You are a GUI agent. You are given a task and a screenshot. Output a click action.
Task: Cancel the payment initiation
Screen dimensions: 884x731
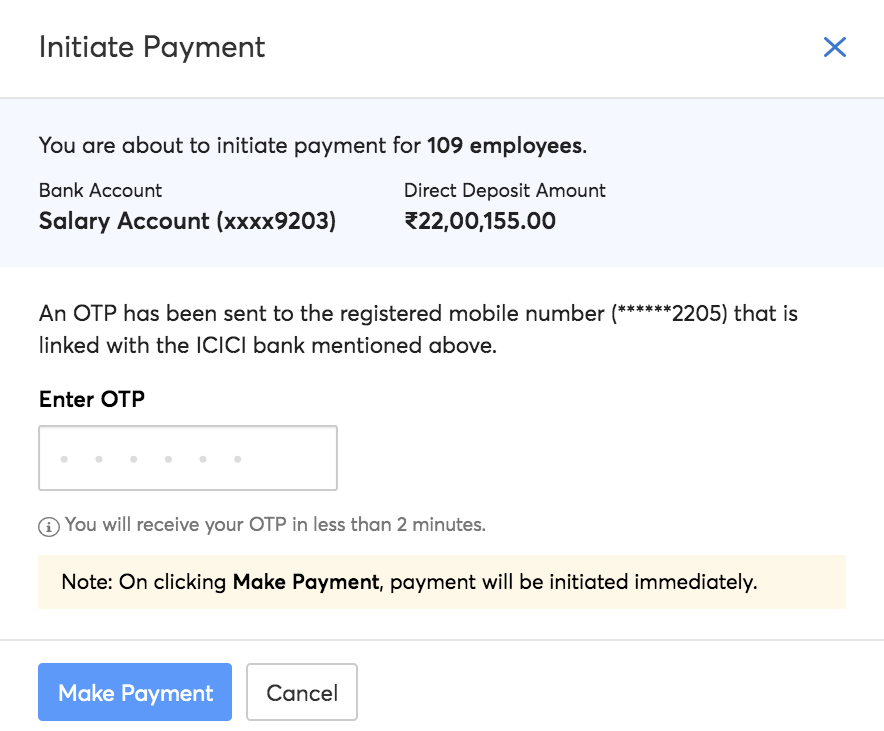(x=301, y=692)
